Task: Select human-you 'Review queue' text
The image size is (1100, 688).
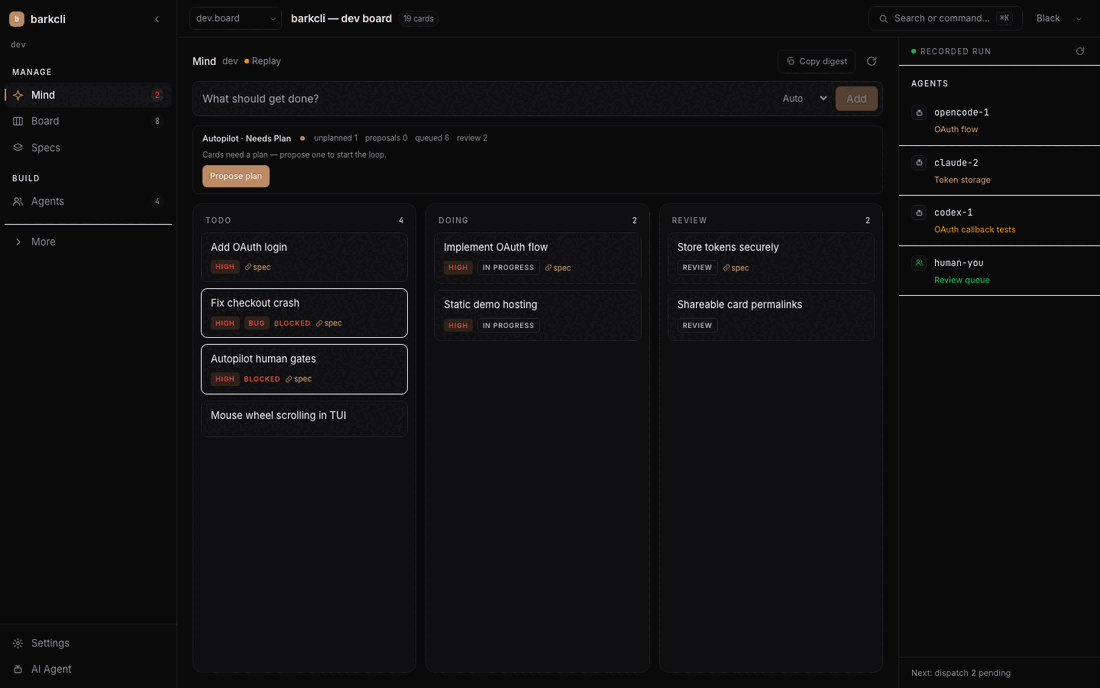Action: click(962, 280)
